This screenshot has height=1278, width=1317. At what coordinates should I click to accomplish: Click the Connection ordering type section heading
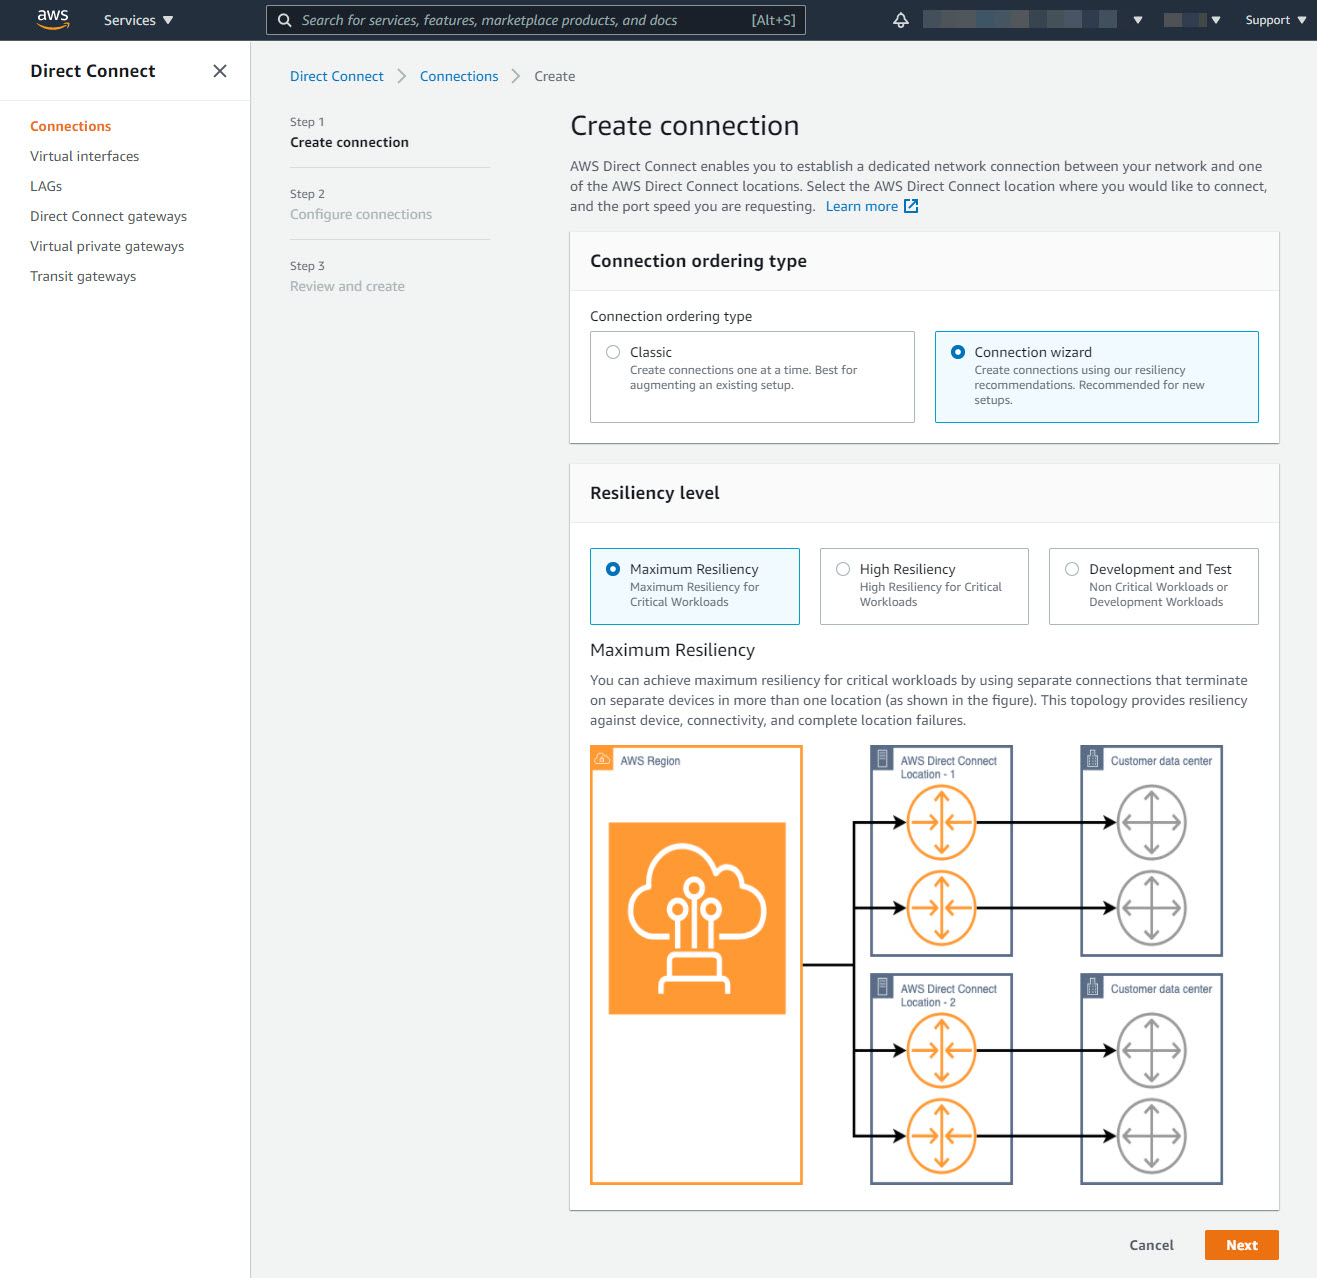pyautogui.click(x=698, y=261)
